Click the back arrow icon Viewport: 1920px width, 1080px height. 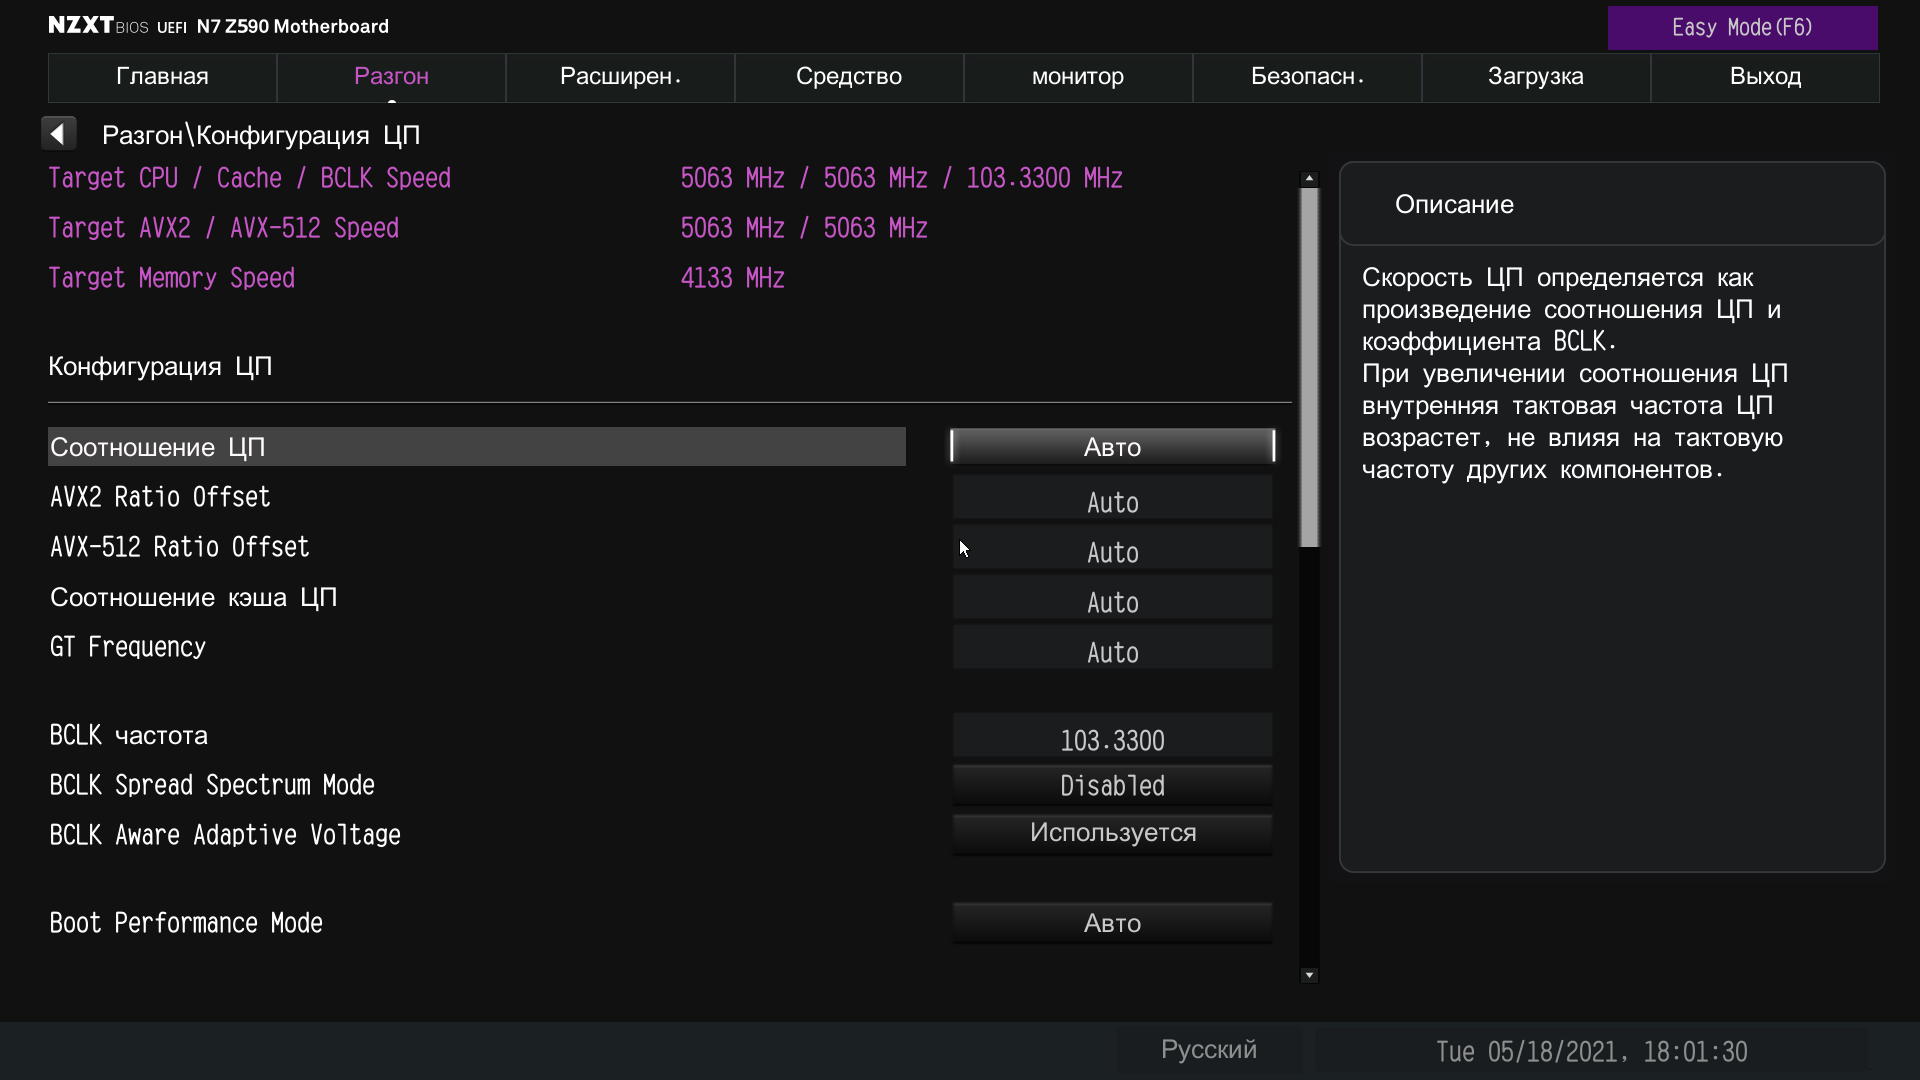[58, 134]
